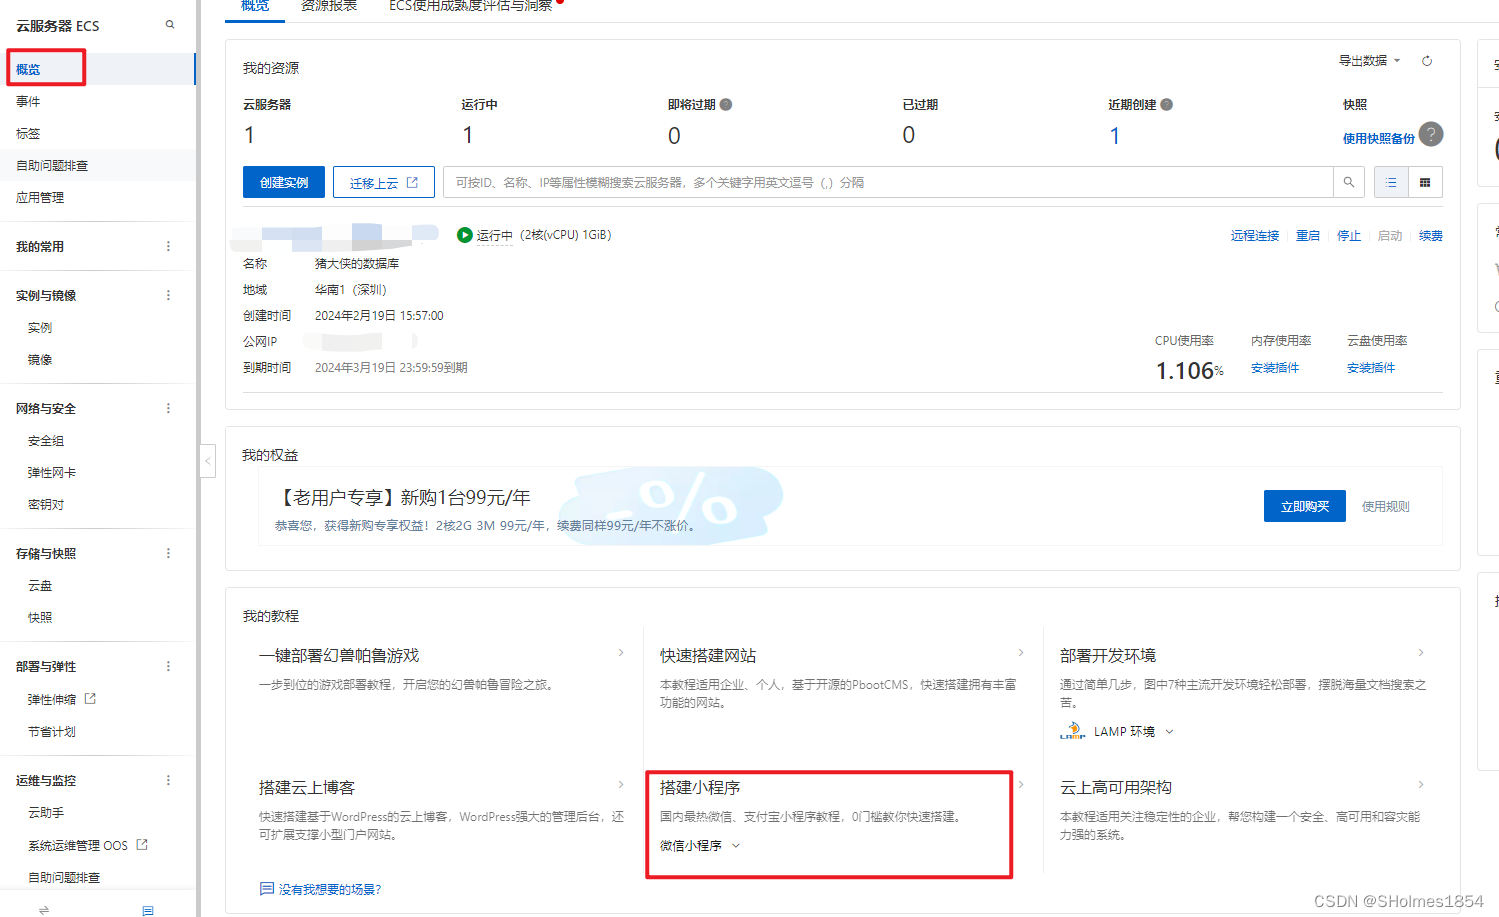Click 安装插件 under 云盘使用率
The image size is (1499, 917).
click(x=1371, y=368)
